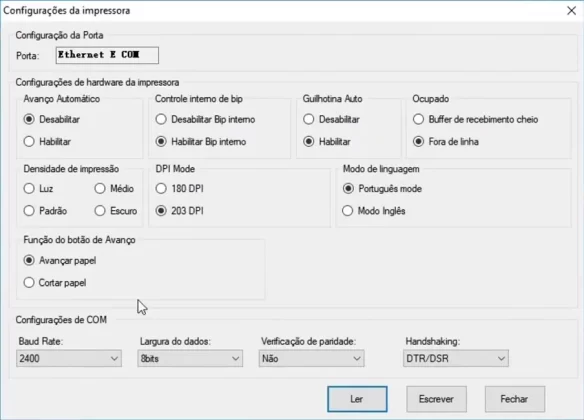Open Verificação de paridade dropdown

point(311,359)
